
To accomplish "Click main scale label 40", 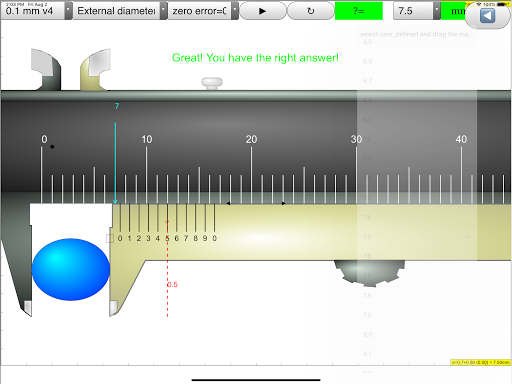I will (461, 139).
